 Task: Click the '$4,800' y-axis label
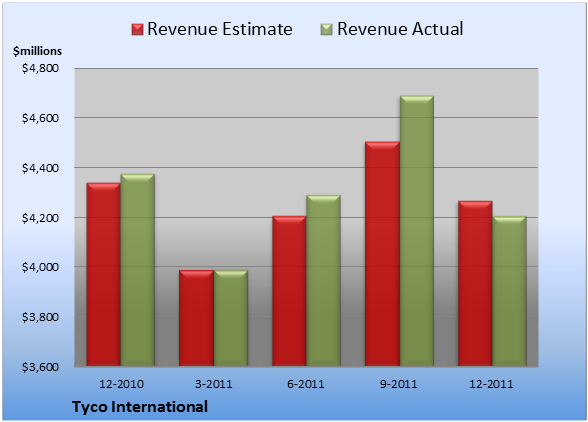(40, 68)
